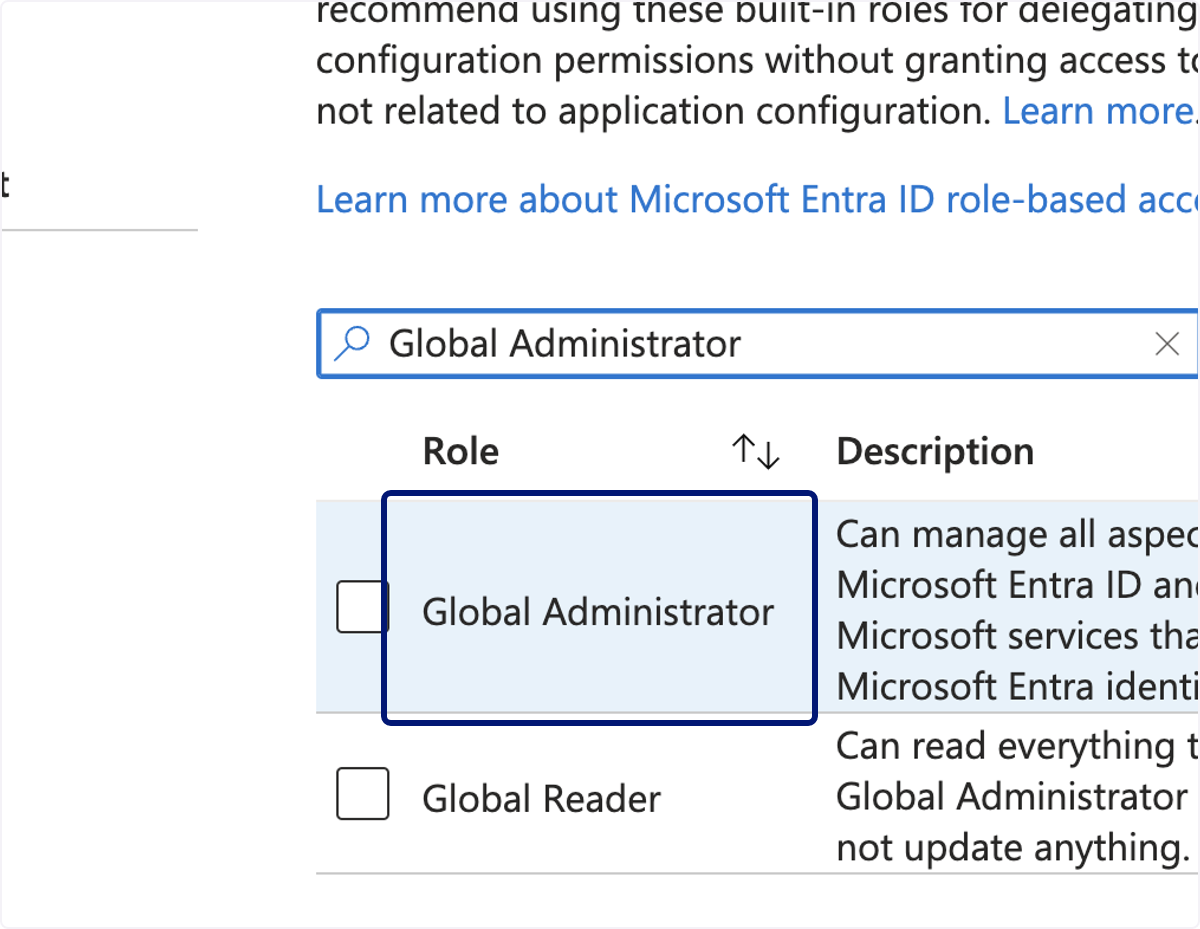Focus the search field containing Global Administrator
The height and width of the screenshot is (929, 1200).
click(758, 344)
